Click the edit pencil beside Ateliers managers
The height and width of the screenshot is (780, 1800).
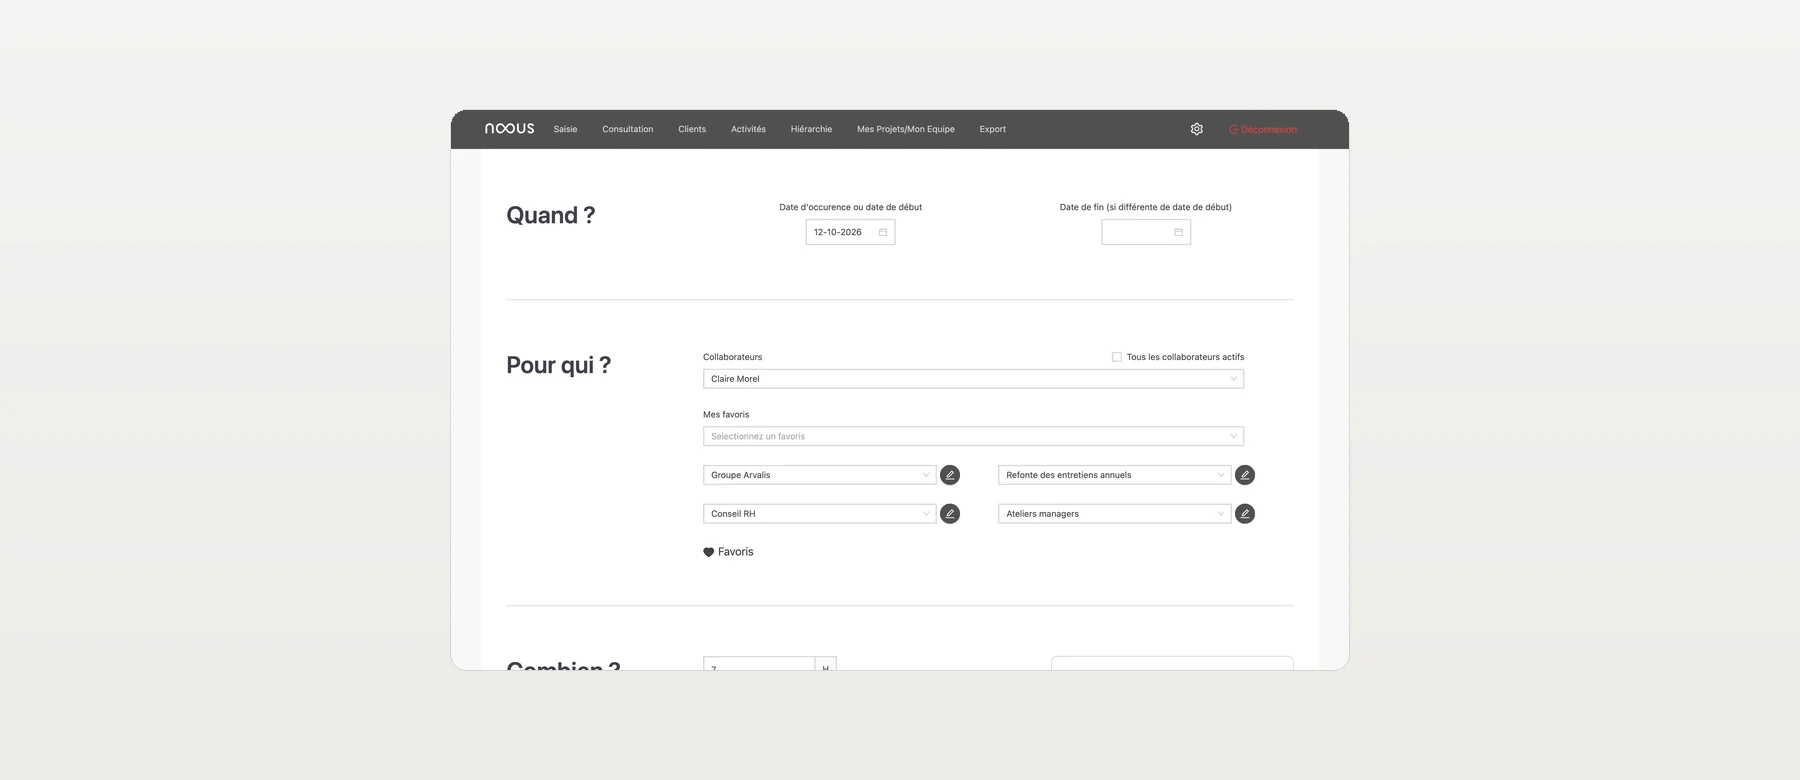tap(1245, 514)
